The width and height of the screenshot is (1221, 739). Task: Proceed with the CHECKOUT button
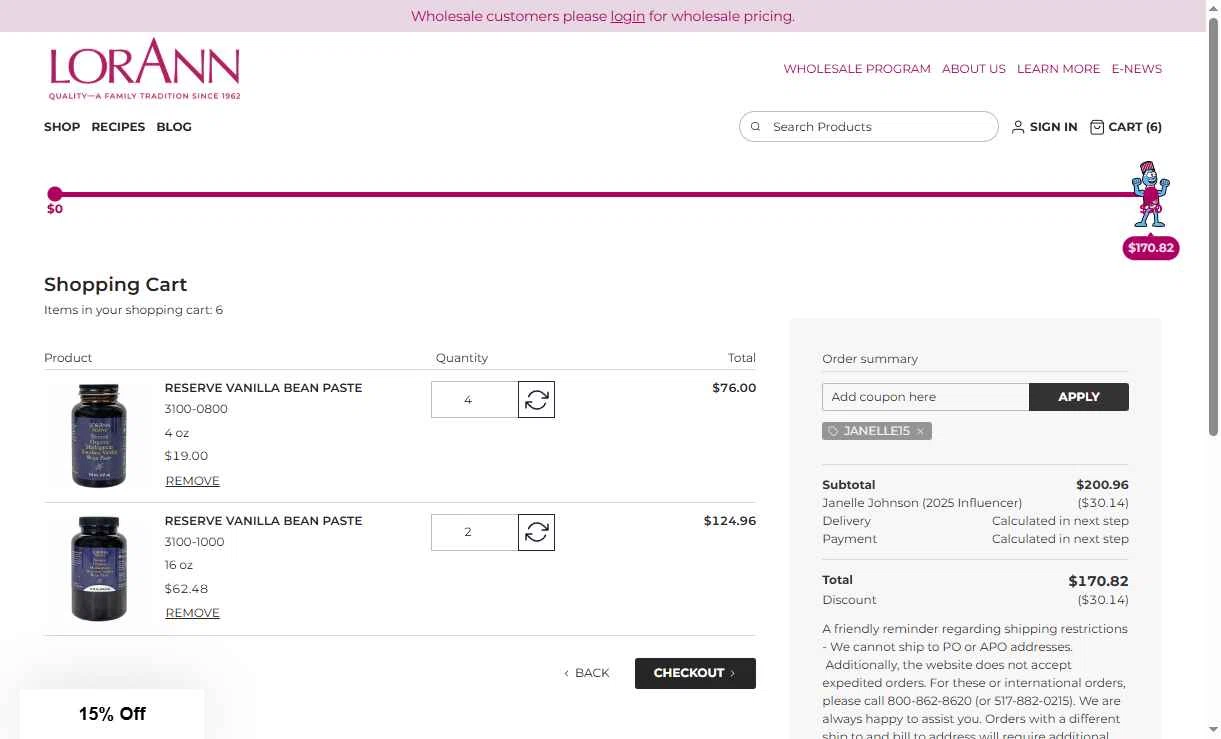coord(695,673)
